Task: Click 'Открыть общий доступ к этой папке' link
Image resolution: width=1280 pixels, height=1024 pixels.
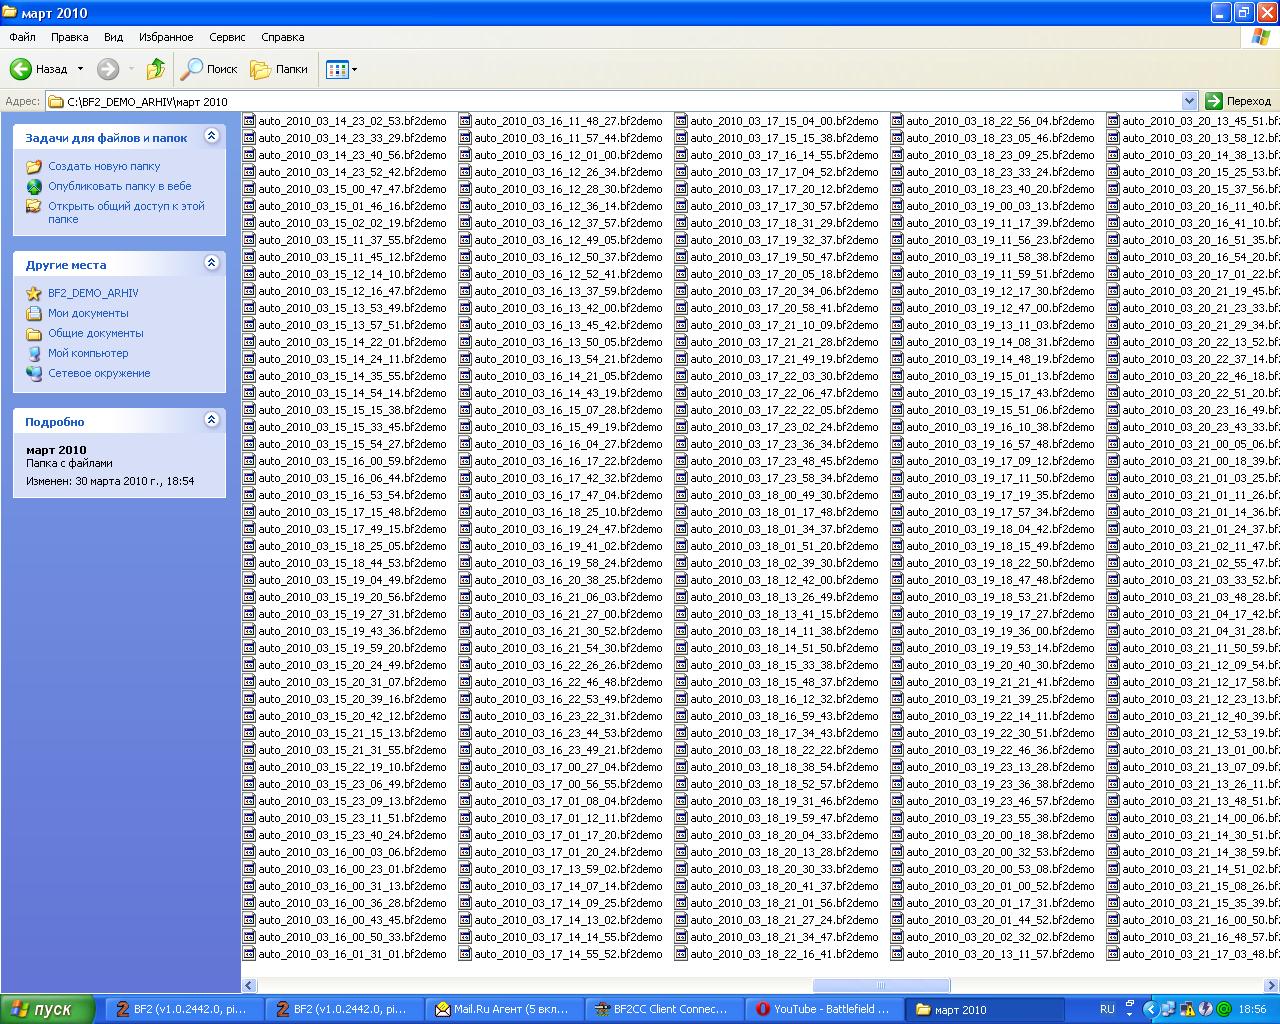Action: pyautogui.click(x=126, y=212)
